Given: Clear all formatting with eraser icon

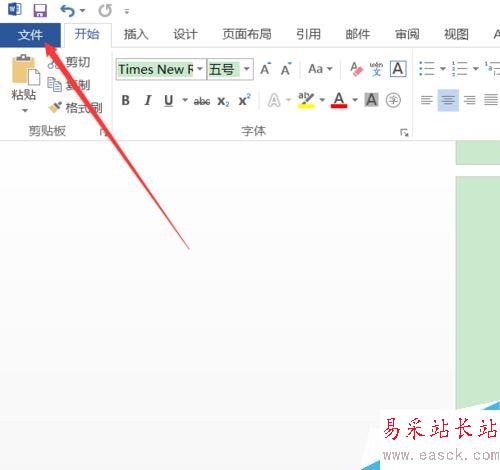Looking at the screenshot, I should point(356,69).
